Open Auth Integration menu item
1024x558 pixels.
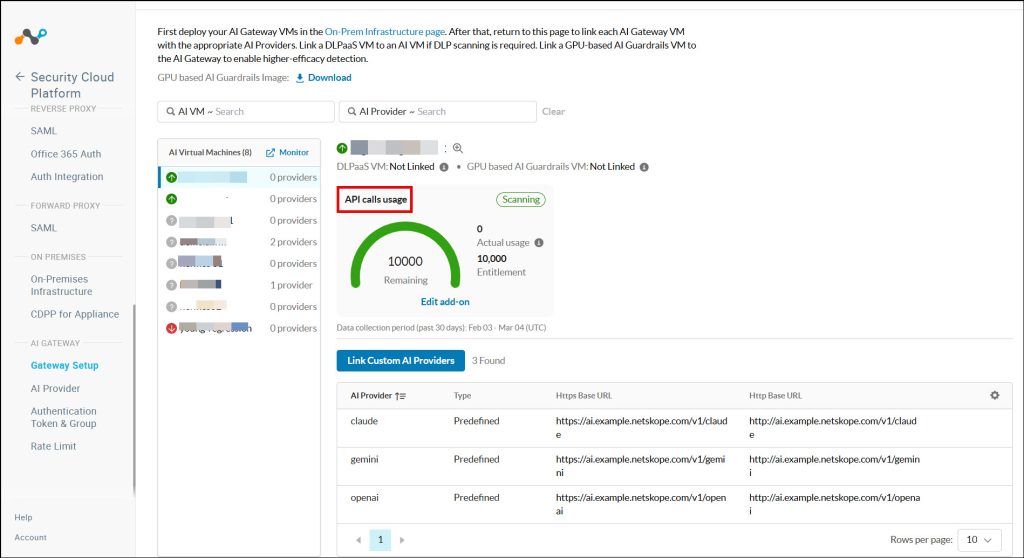point(67,176)
